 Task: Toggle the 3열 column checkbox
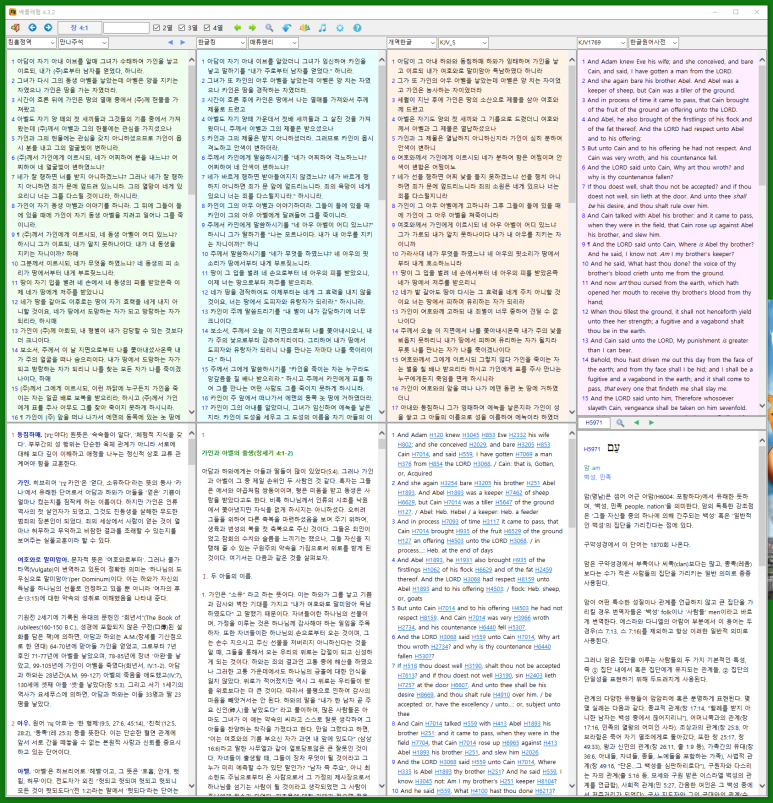tap(187, 28)
